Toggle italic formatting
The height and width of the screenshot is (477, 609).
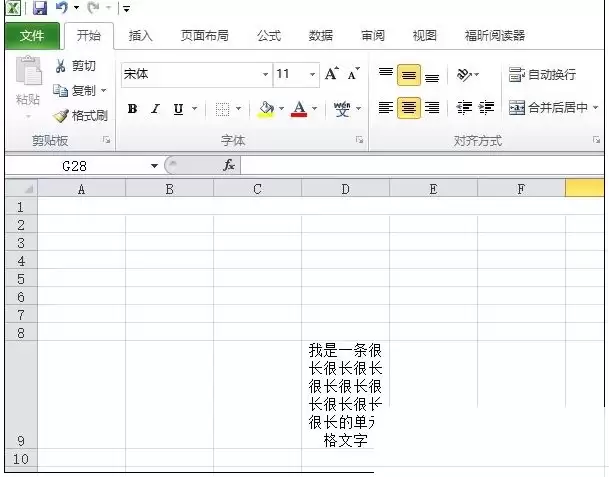155,109
